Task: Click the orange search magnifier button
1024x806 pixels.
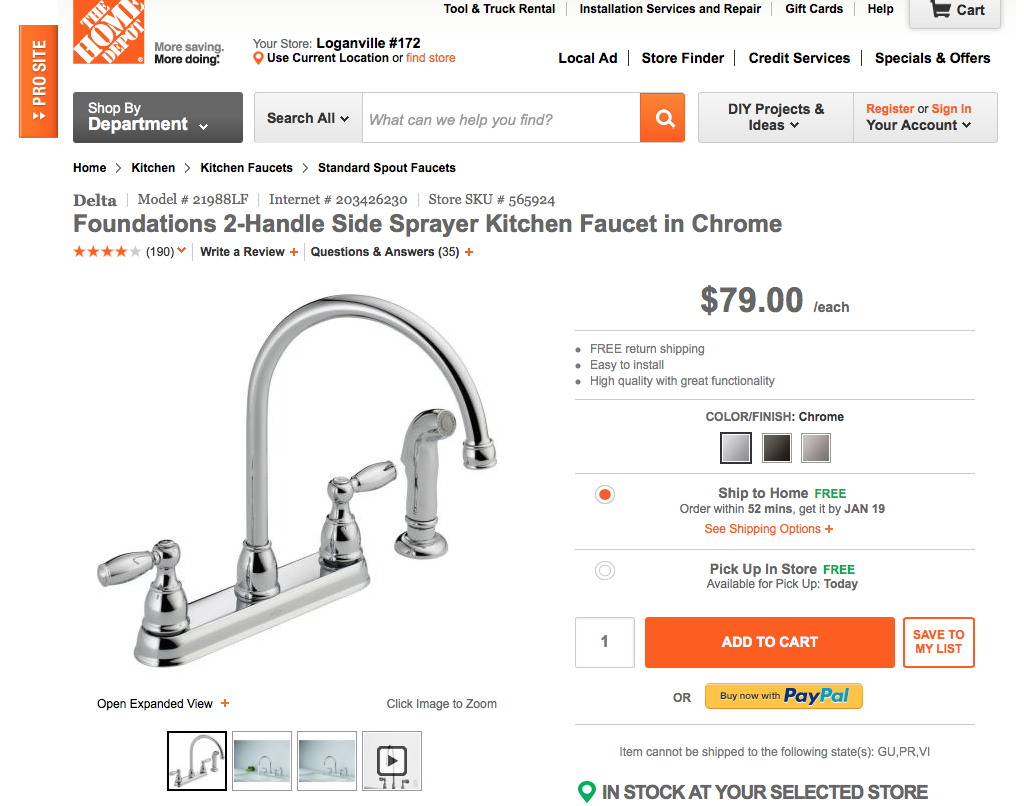Action: (662, 118)
